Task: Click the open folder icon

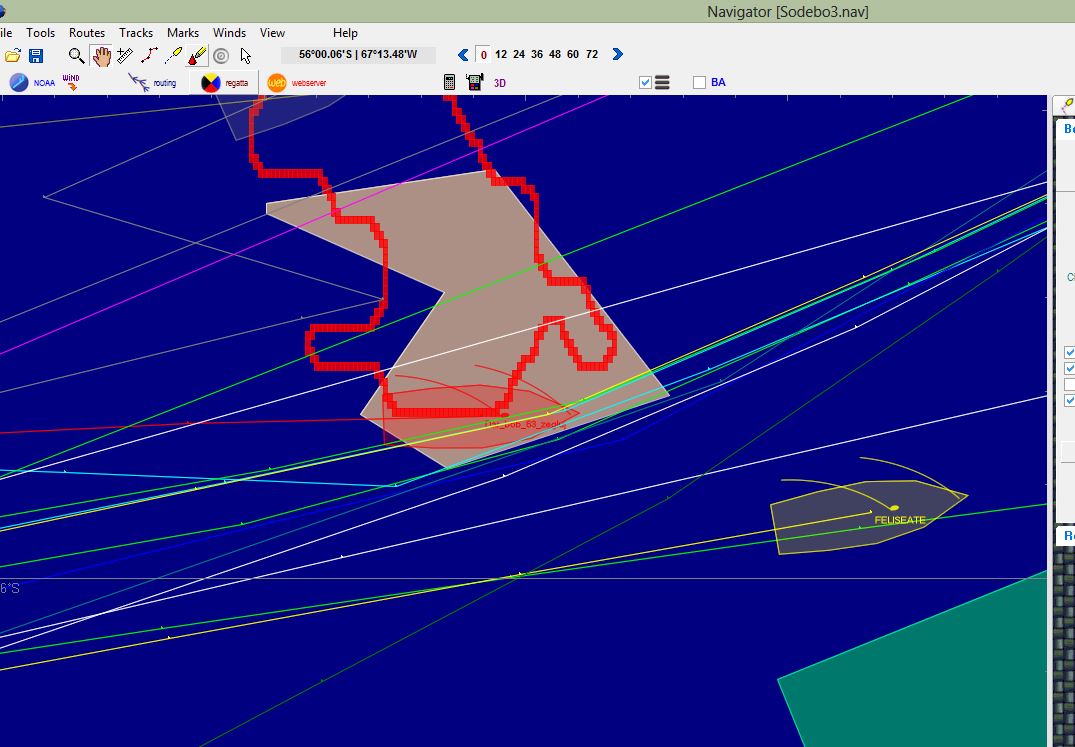Action: point(13,55)
